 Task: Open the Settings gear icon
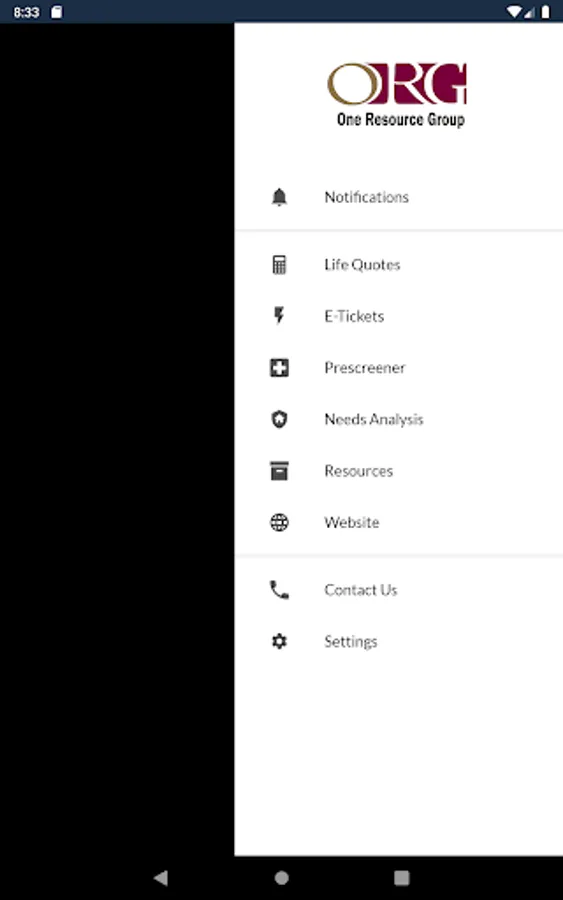pos(279,641)
